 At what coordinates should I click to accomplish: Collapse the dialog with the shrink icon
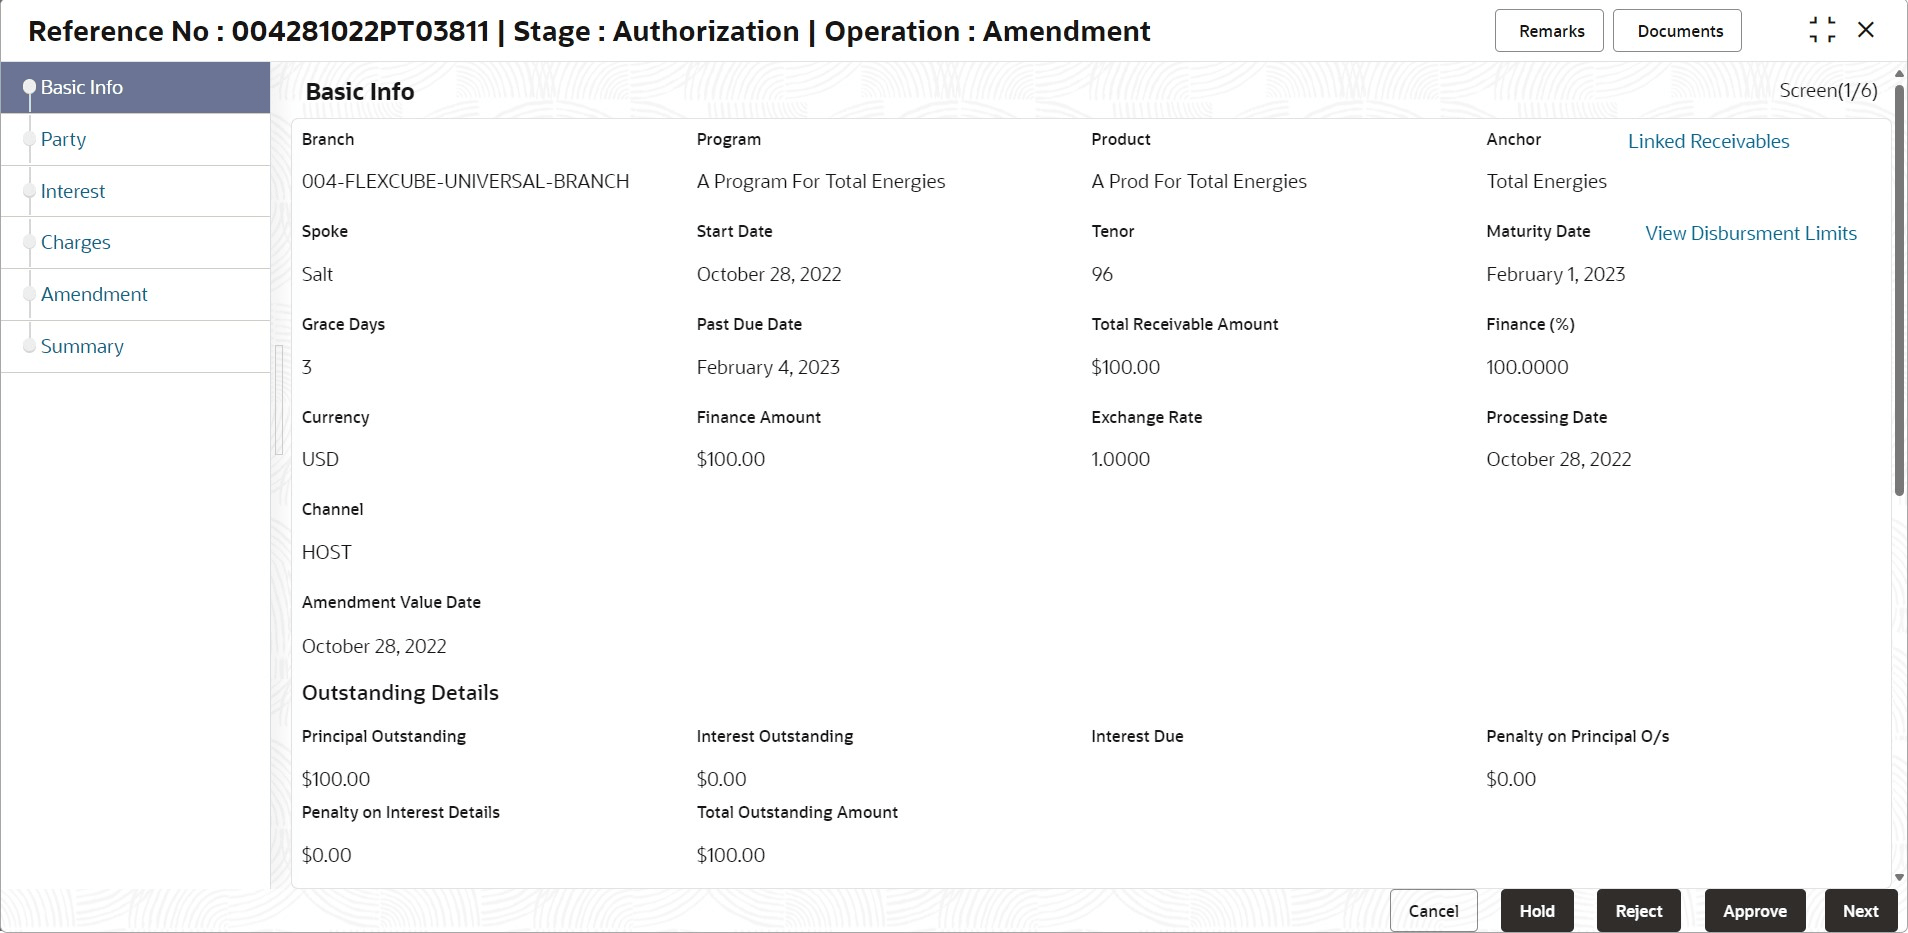click(1822, 30)
